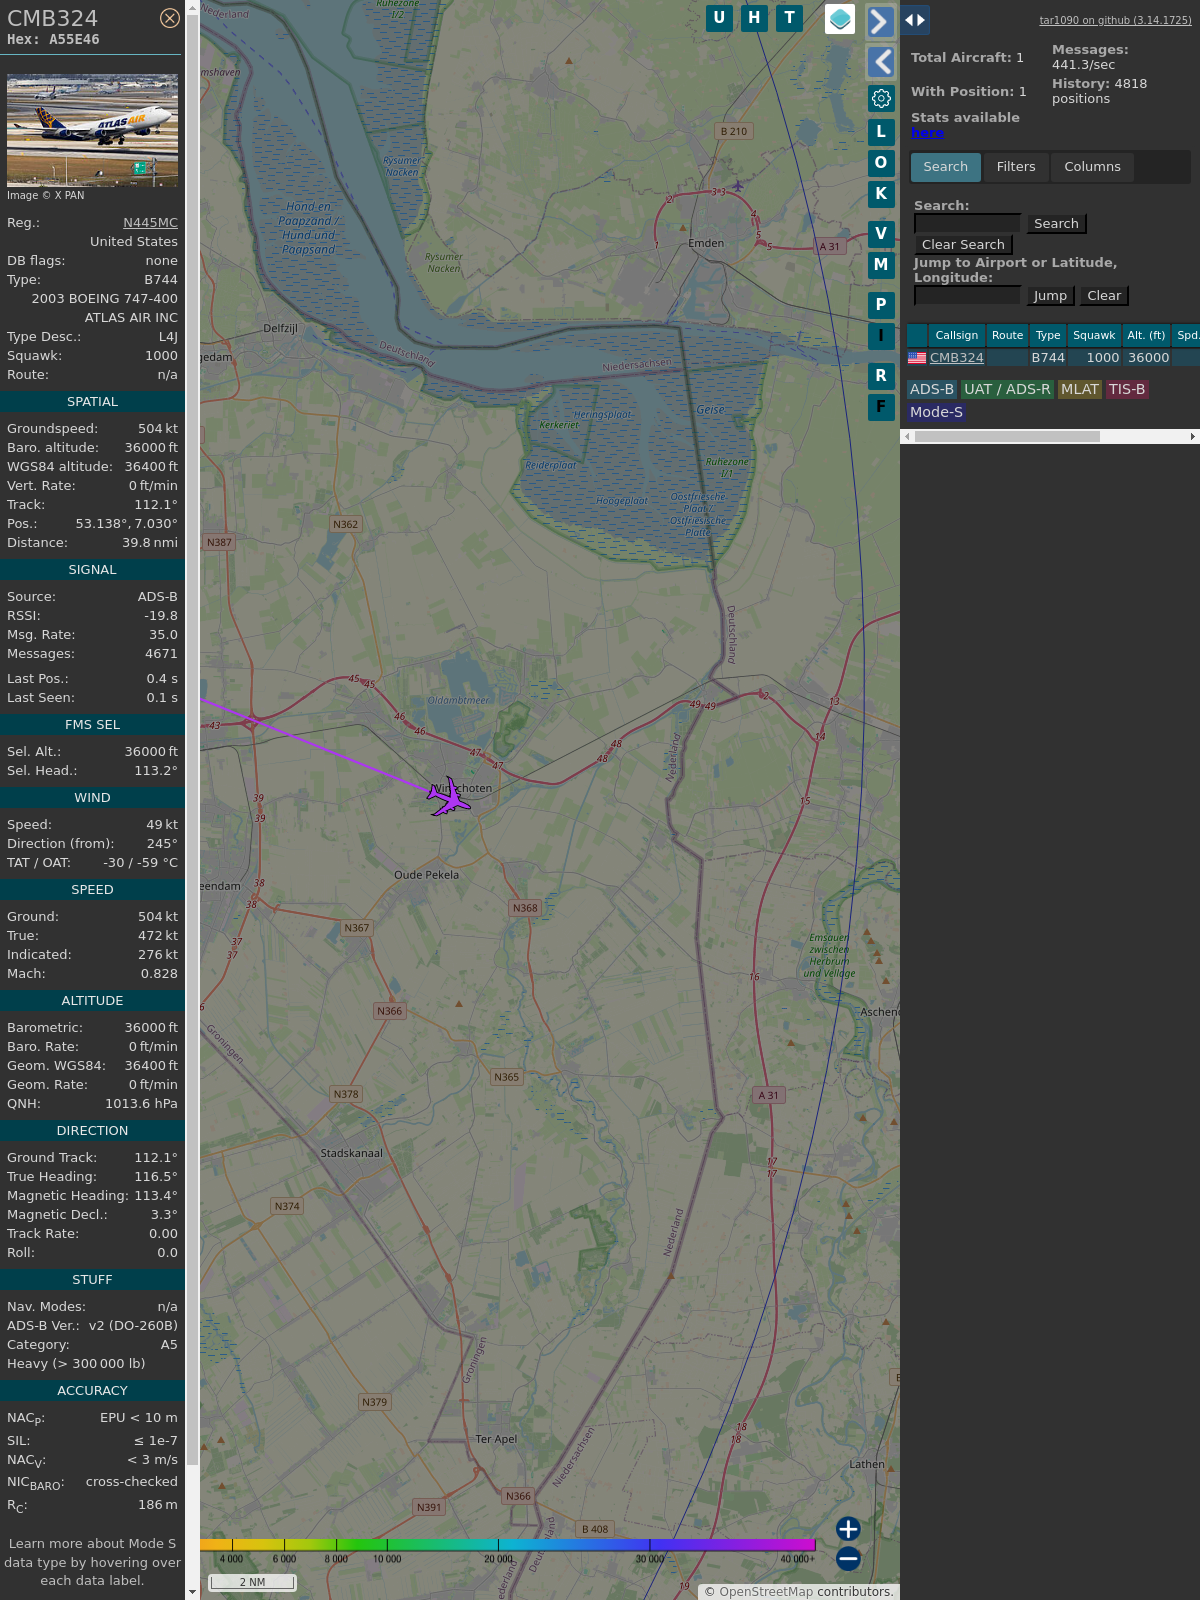
Task: Toggle the P map button
Action: click(x=881, y=305)
